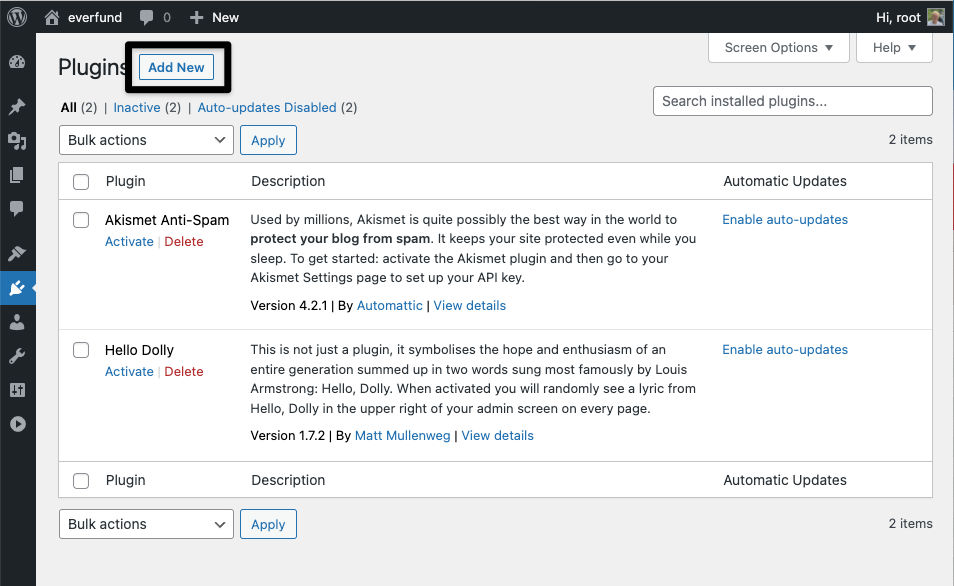954x586 pixels.
Task: Click the bottom Automatic Updates footer label
Action: click(785, 480)
